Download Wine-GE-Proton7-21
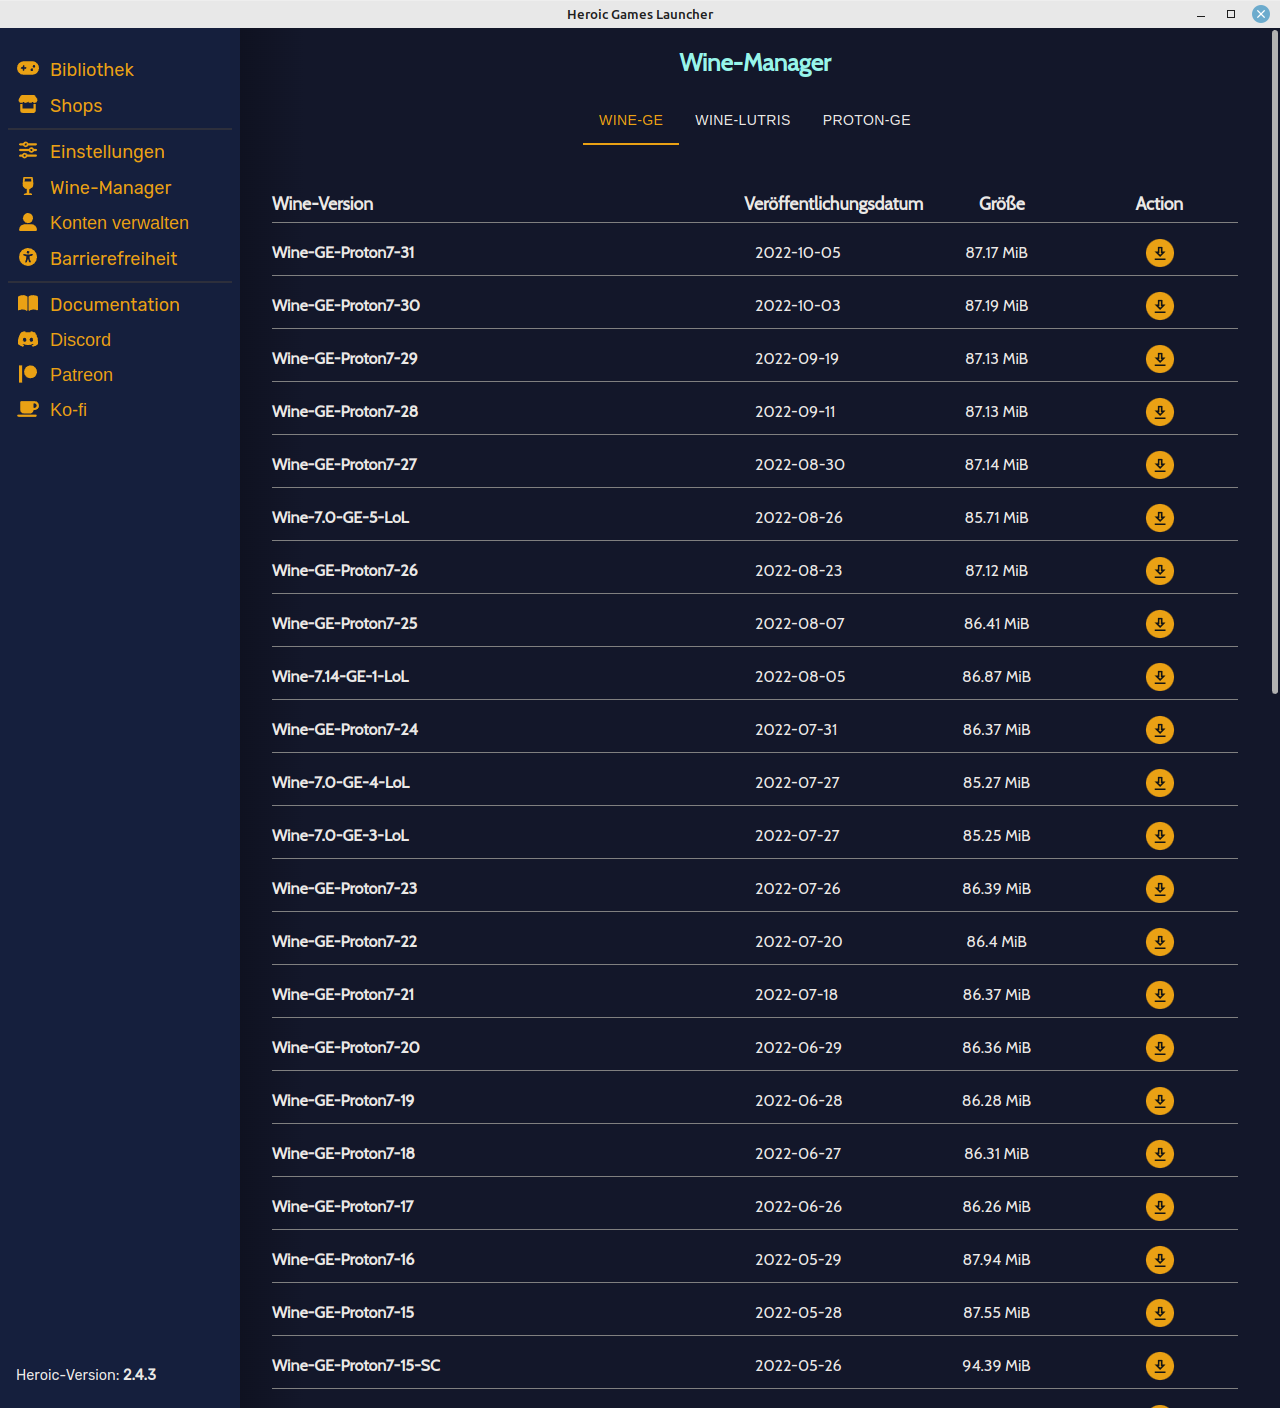 pyautogui.click(x=1160, y=995)
